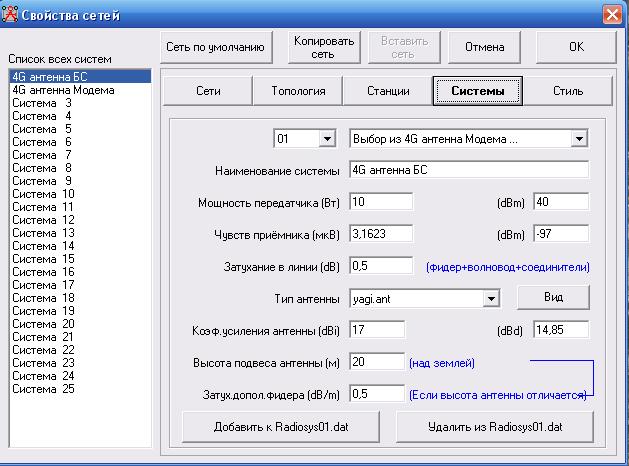Select Система 14 in the list

coord(80,246)
